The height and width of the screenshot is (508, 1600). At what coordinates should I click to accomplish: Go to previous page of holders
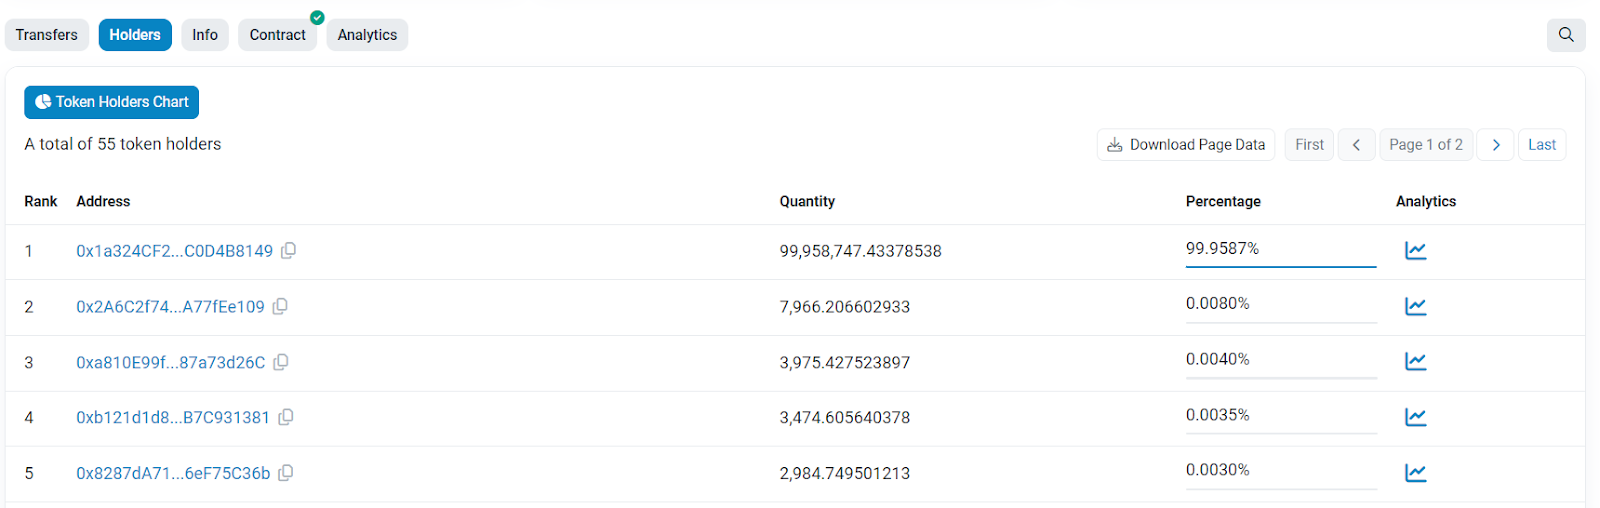tap(1356, 145)
